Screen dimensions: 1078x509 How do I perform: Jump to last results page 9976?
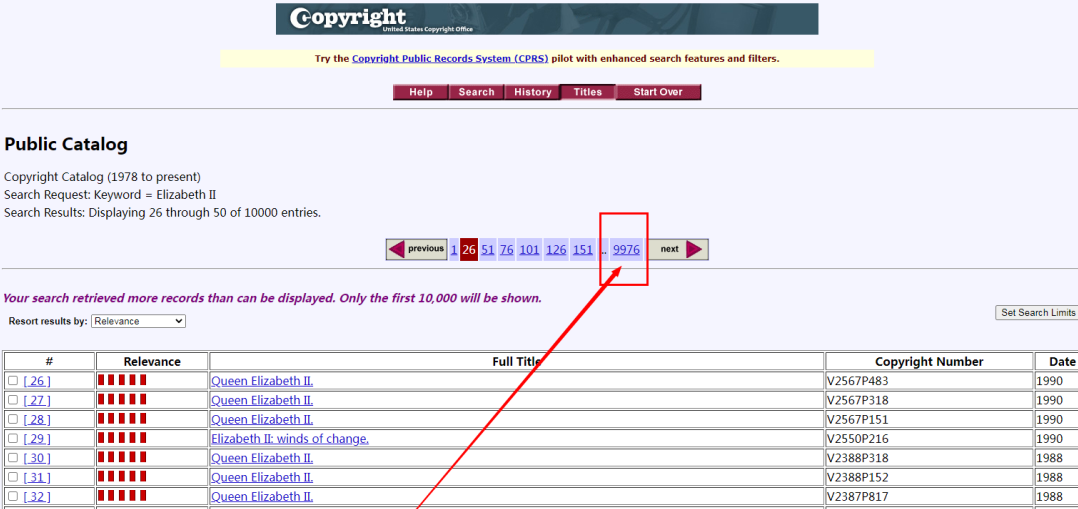click(626, 250)
